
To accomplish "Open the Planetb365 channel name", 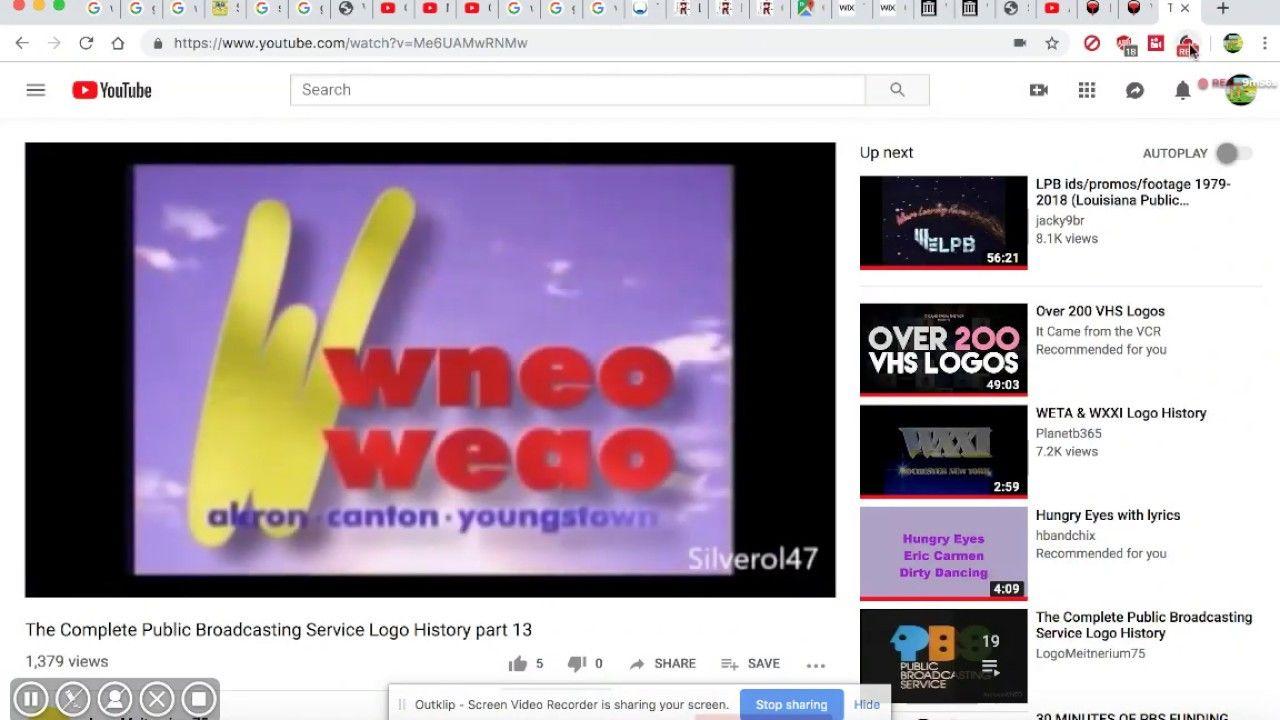I will (x=1068, y=434).
